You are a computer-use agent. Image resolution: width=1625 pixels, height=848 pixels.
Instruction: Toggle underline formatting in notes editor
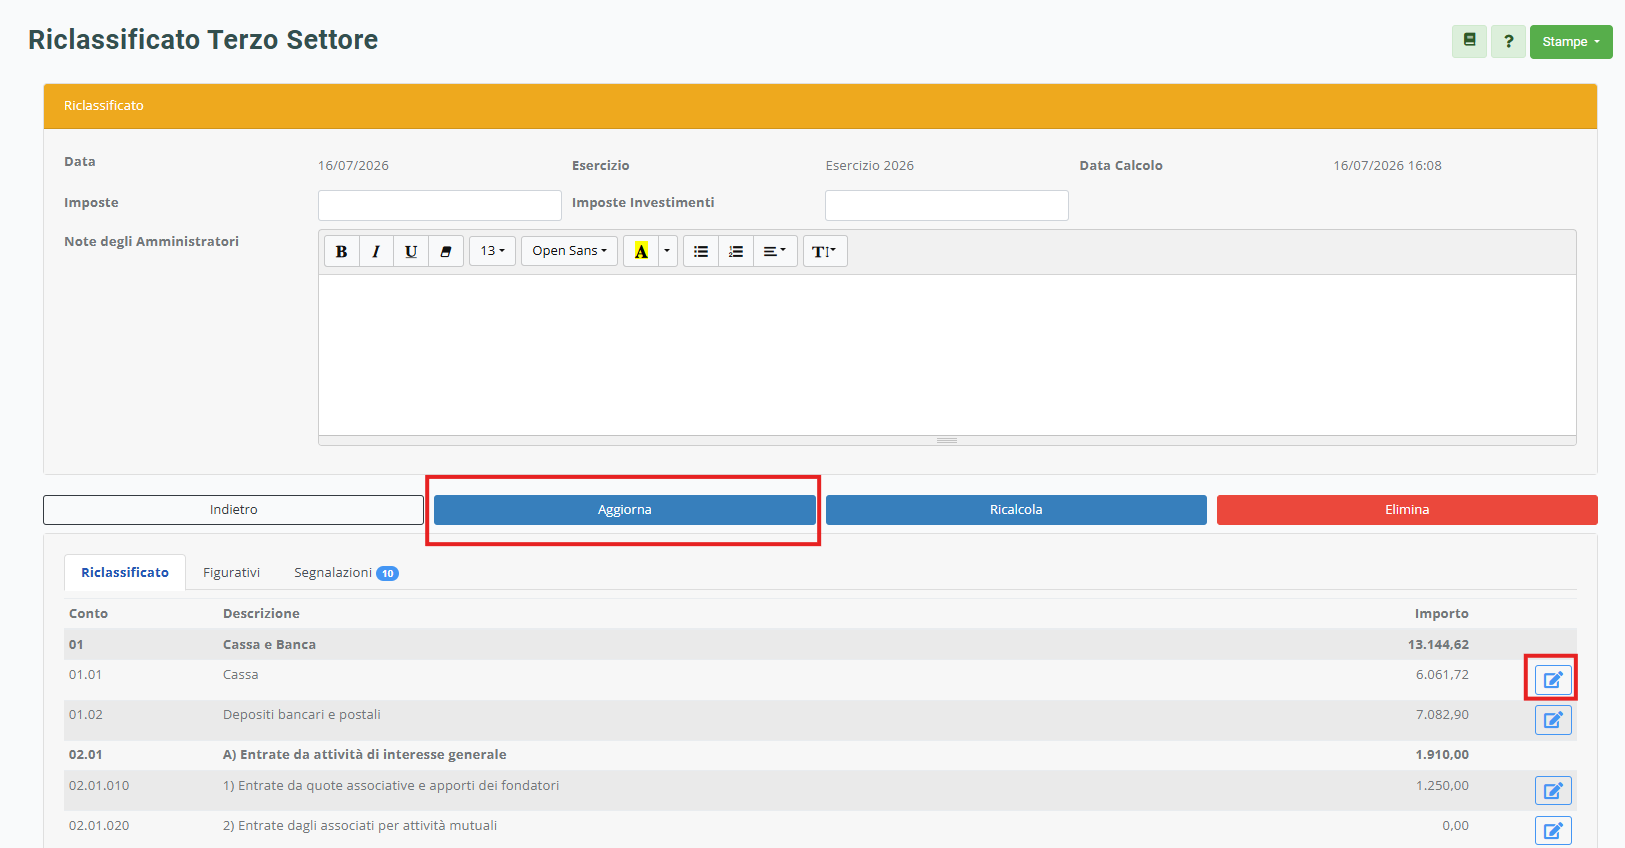click(x=411, y=251)
